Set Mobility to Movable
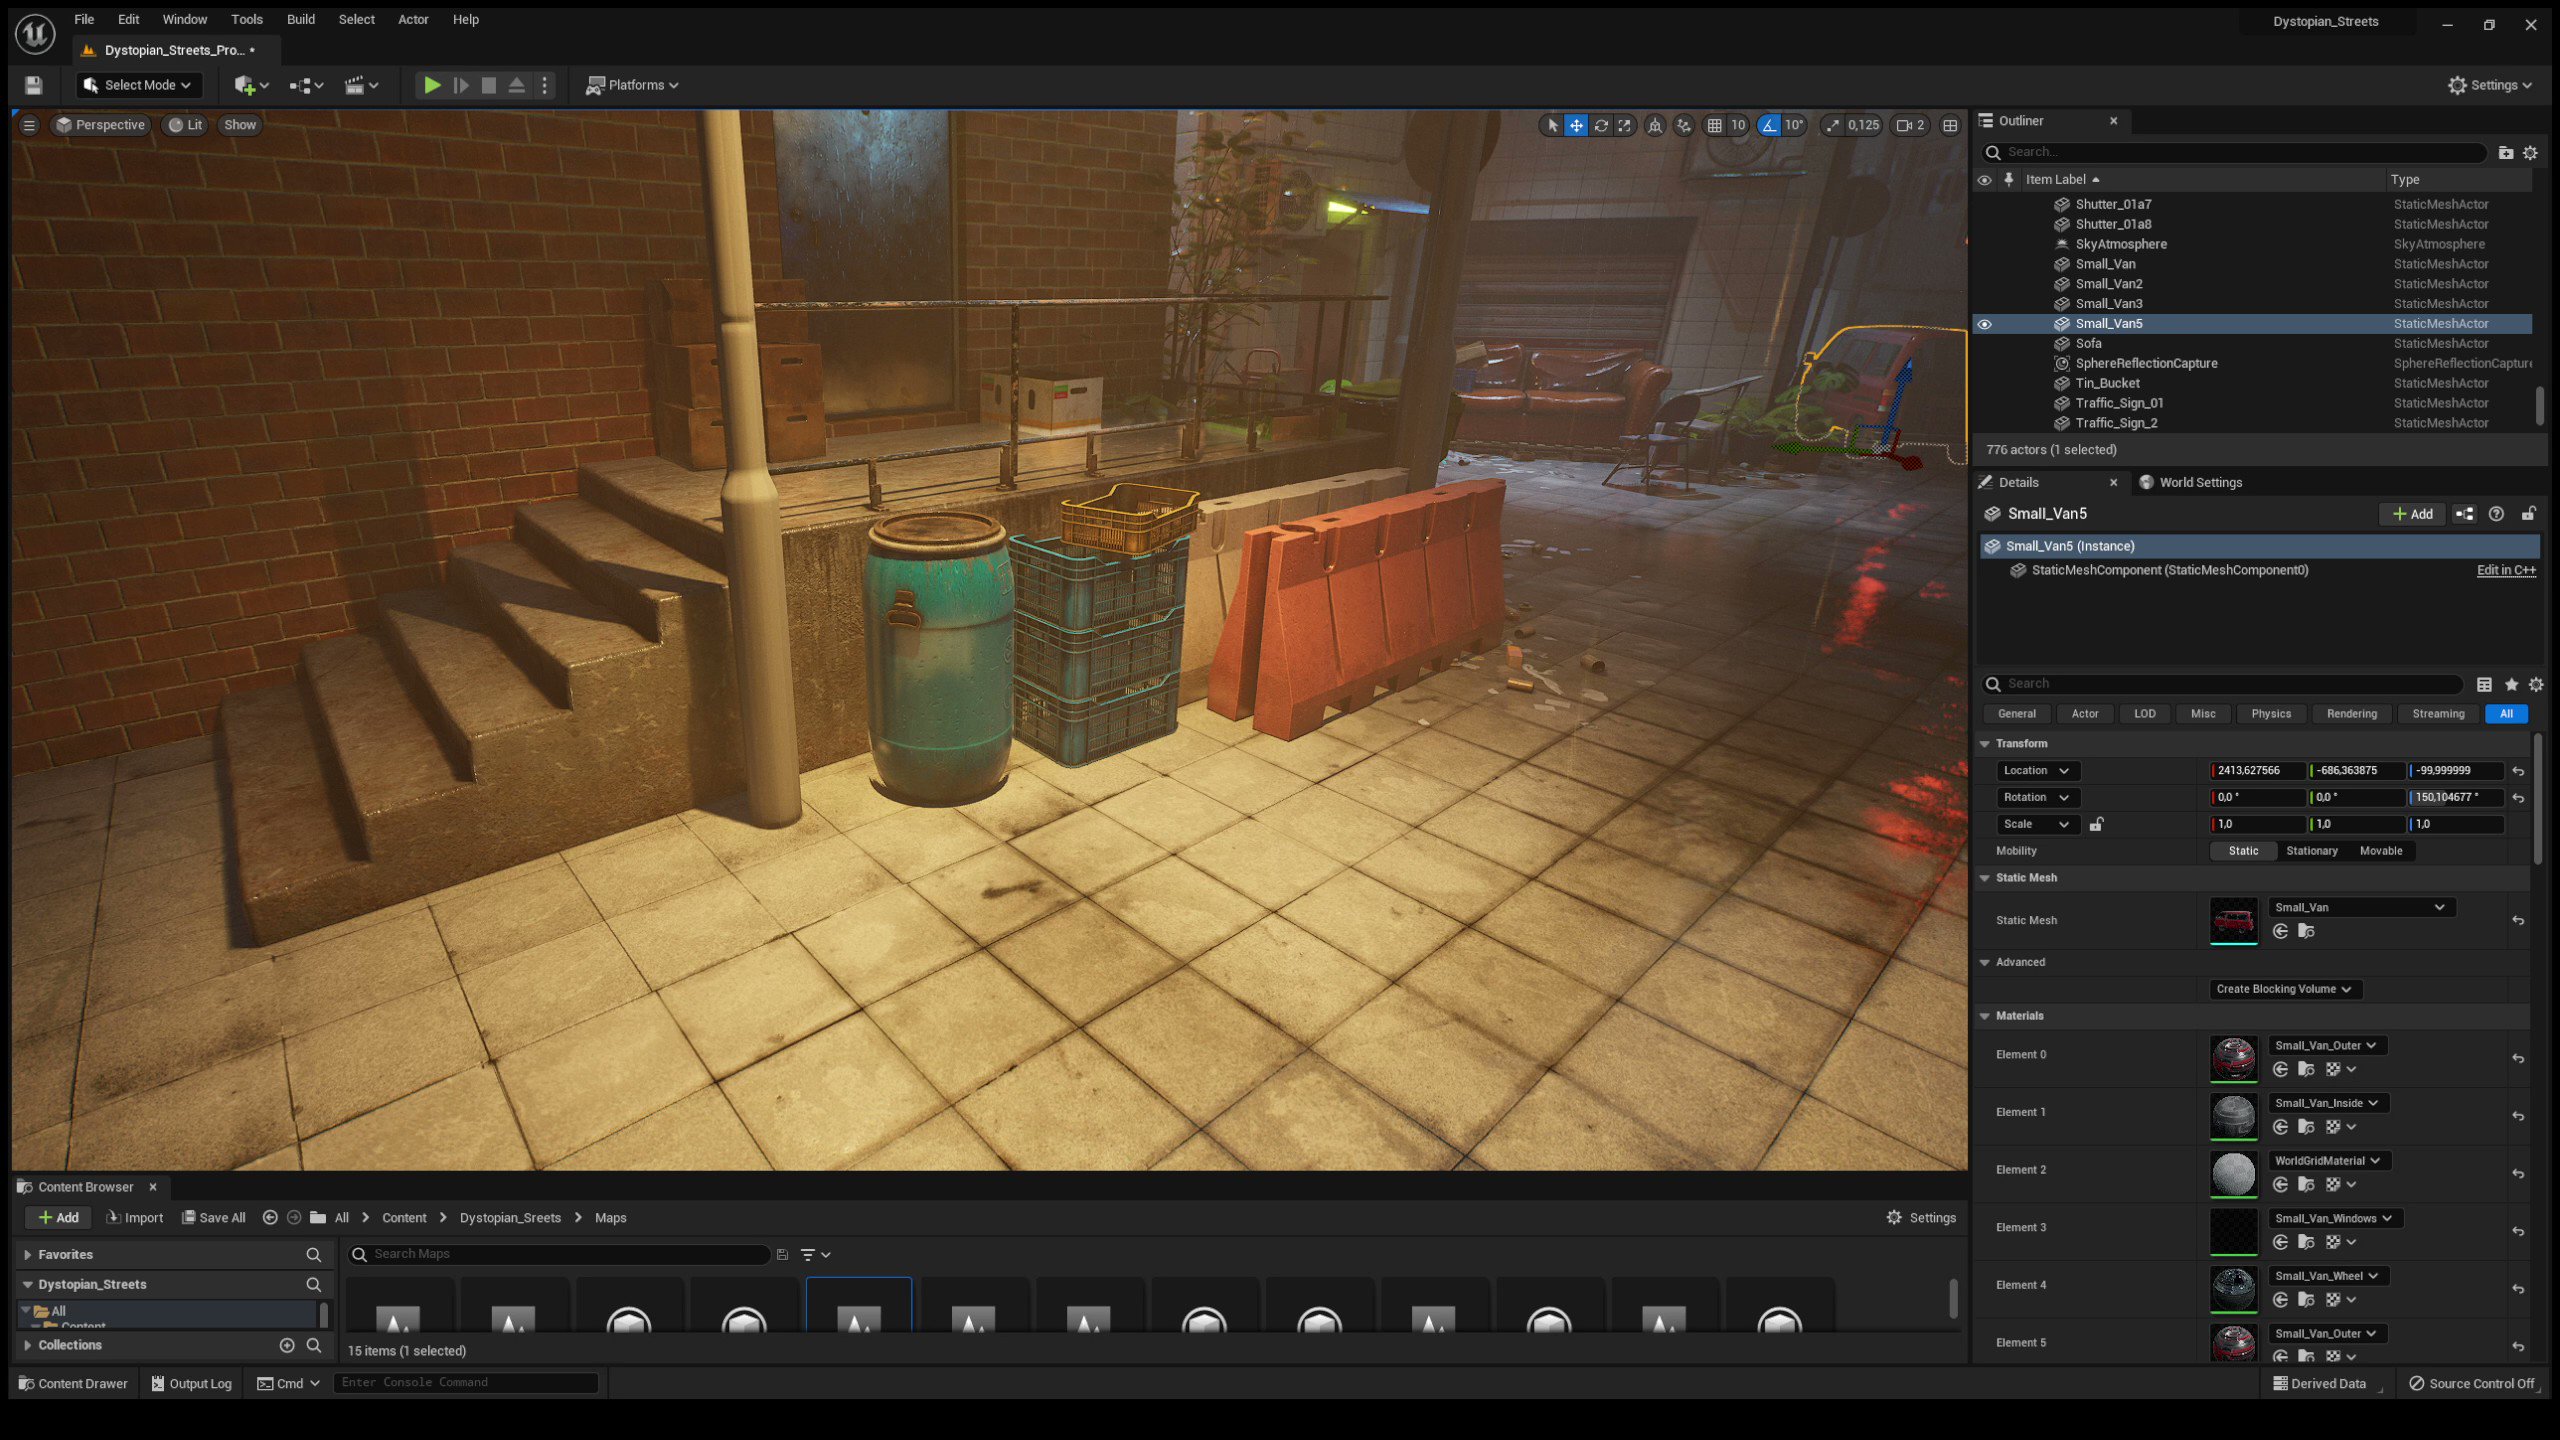This screenshot has height=1440, width=2560. tap(2381, 851)
